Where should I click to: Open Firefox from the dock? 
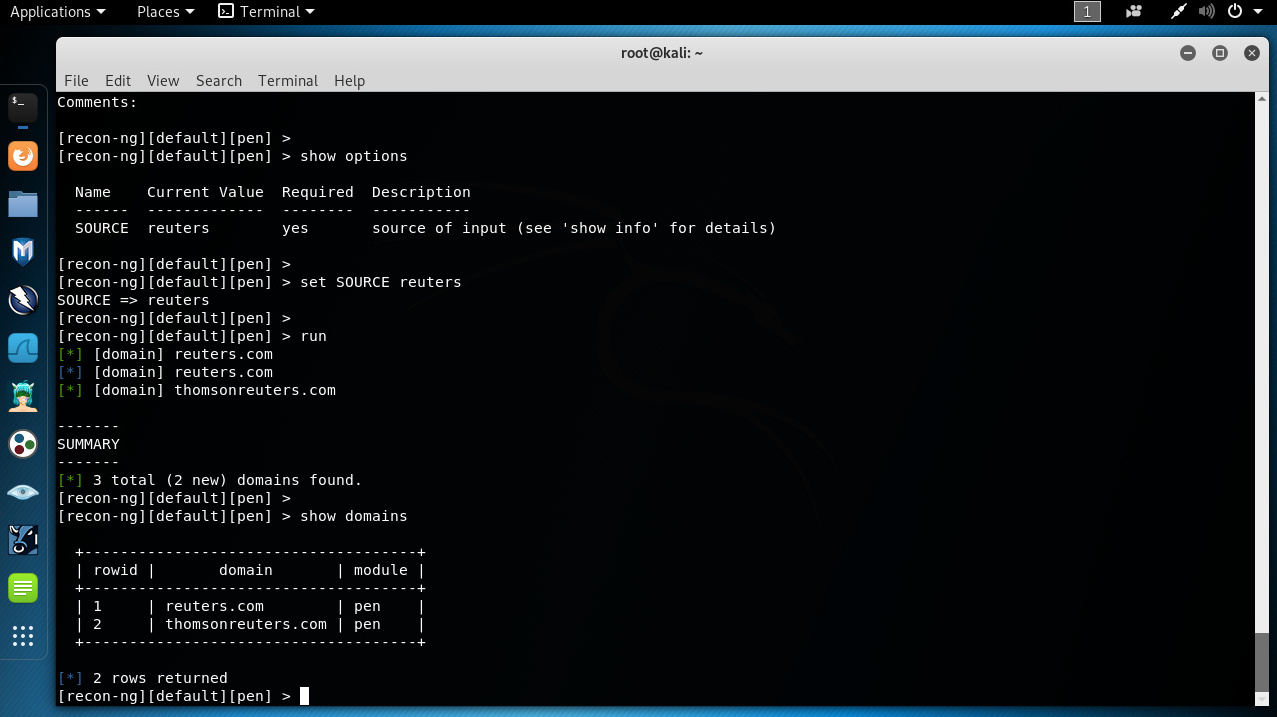pos(22,156)
